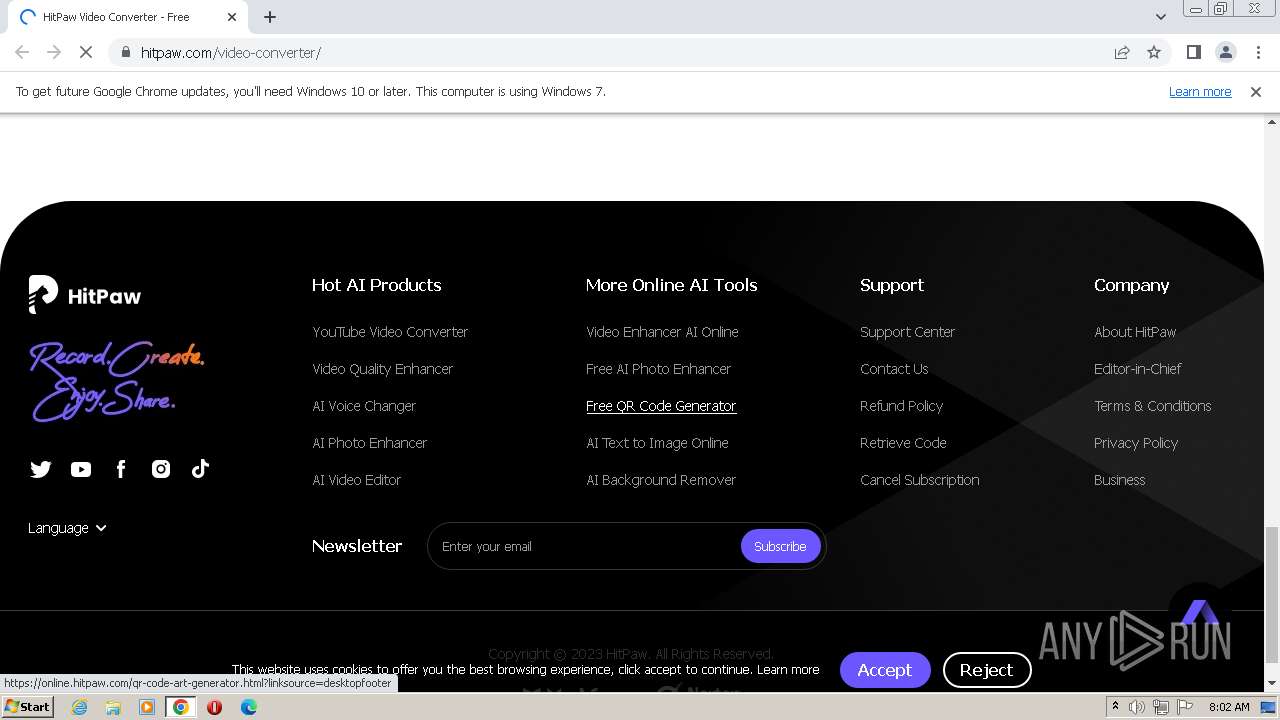Open Chrome profile avatar menu
1280x720 pixels.
(1225, 52)
